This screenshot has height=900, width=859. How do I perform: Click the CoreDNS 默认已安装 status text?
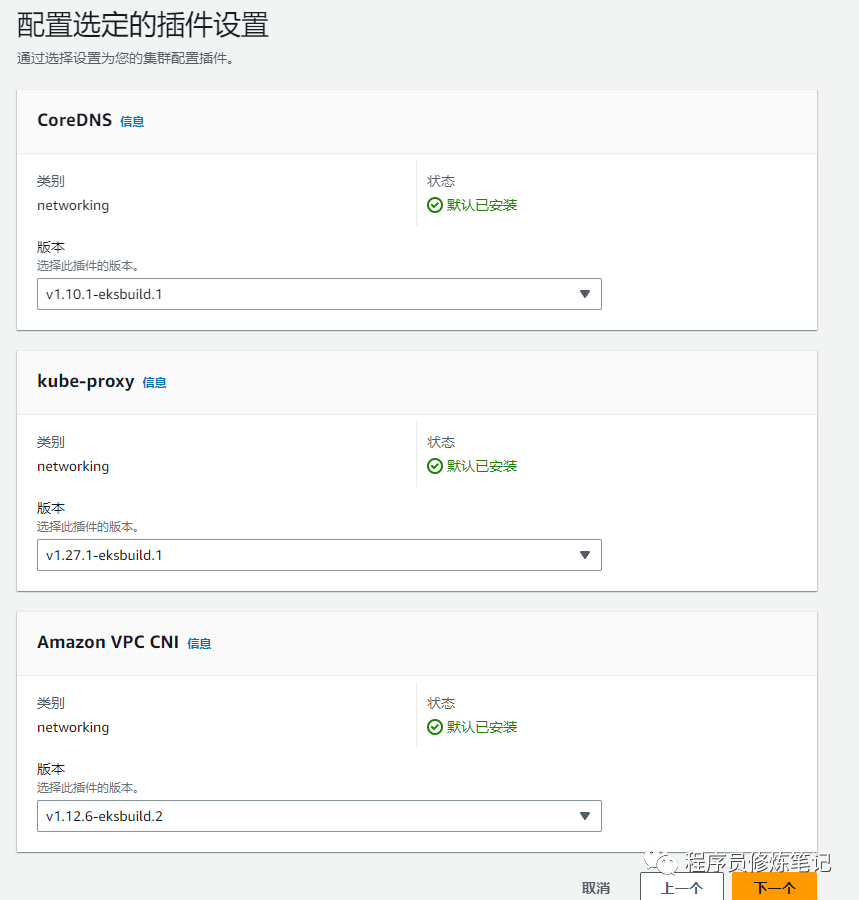482,205
